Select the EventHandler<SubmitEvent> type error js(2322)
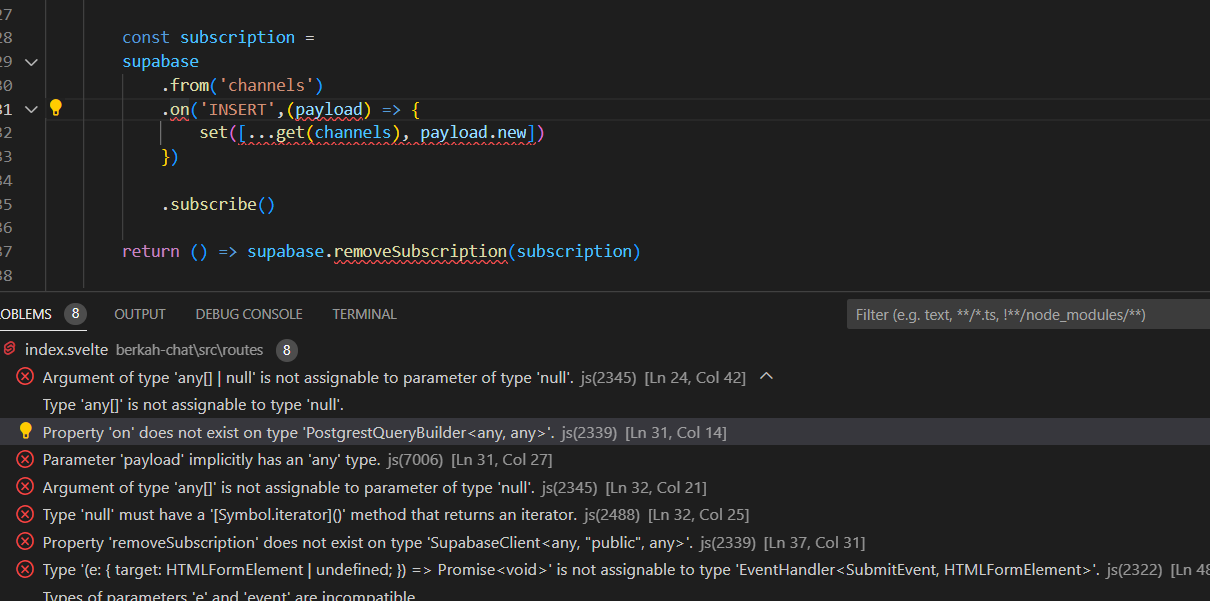 pos(605,570)
